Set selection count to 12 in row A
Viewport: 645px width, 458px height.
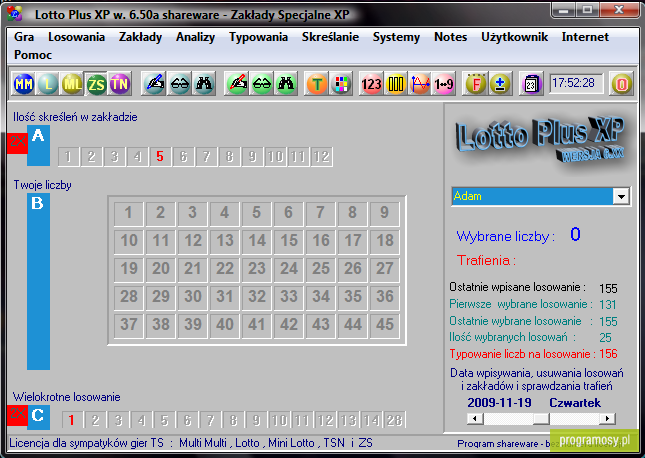[321, 157]
